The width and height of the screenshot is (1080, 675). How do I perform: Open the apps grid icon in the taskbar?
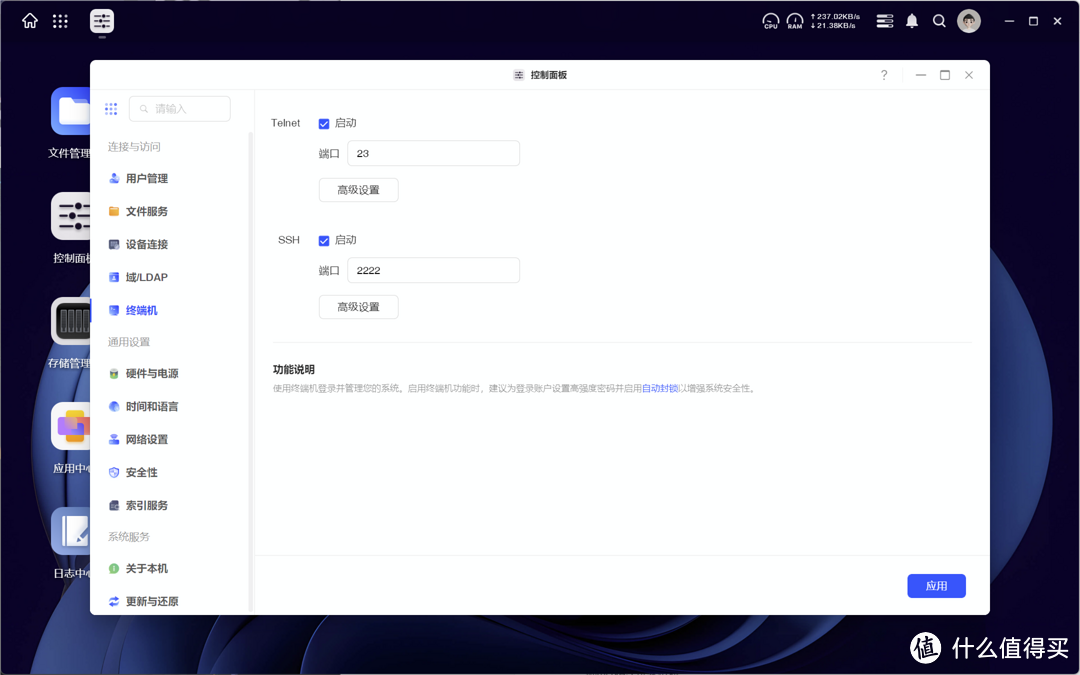point(60,20)
